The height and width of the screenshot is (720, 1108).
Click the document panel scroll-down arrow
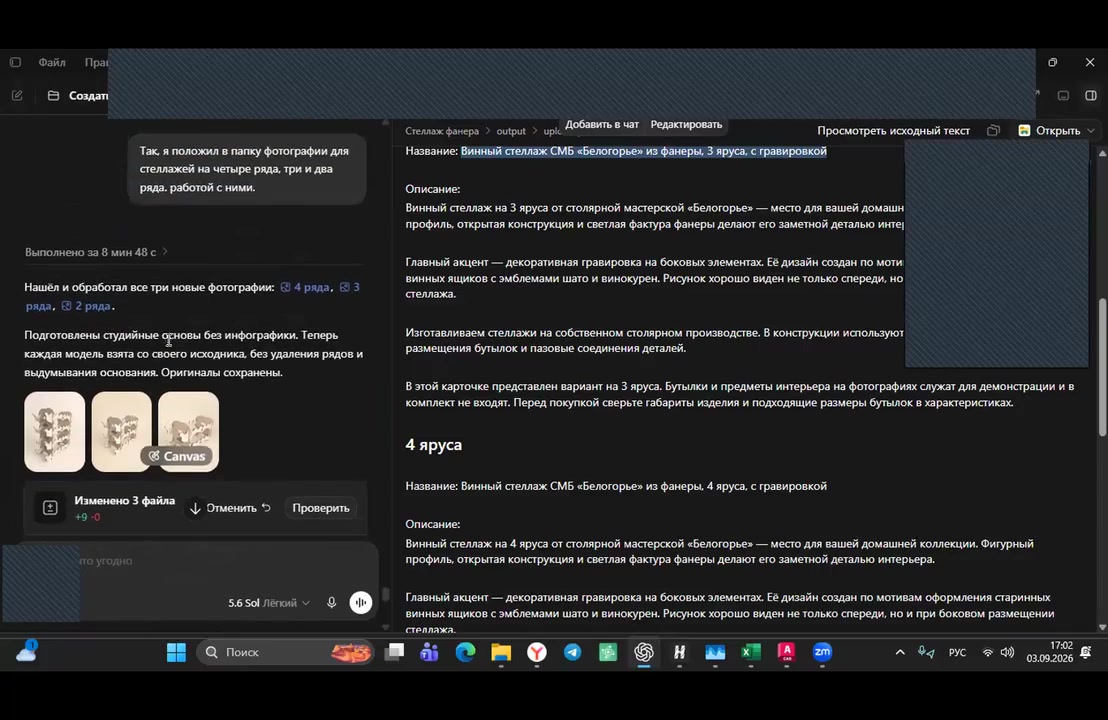(1102, 627)
